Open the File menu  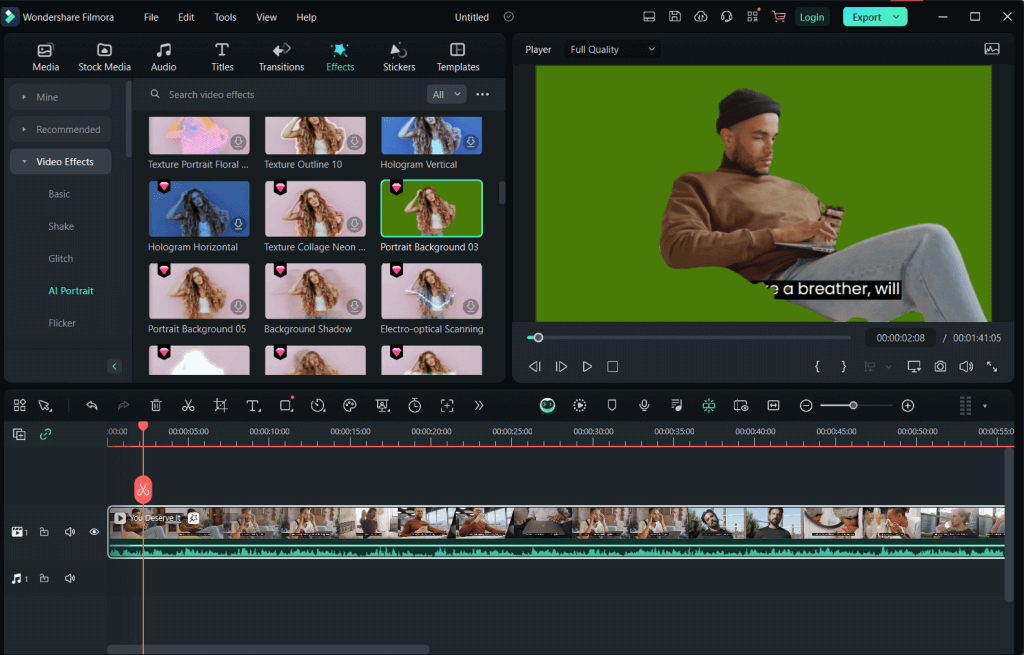tap(151, 17)
